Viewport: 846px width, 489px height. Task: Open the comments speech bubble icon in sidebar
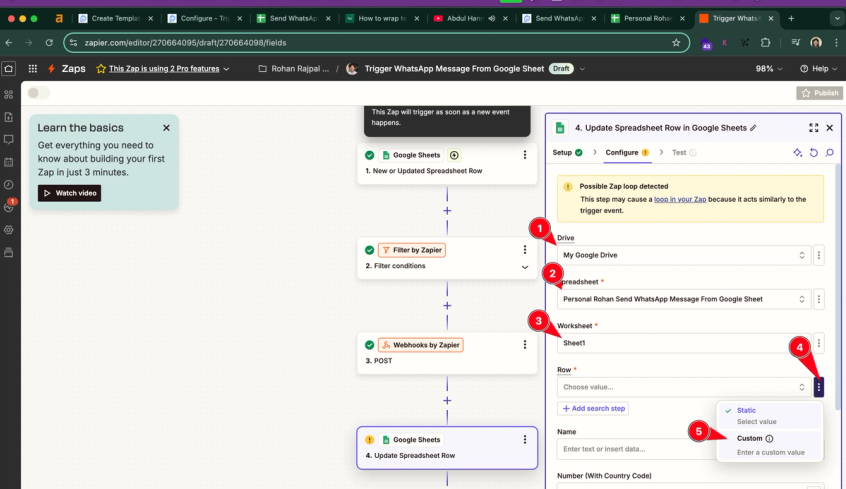click(x=9, y=140)
